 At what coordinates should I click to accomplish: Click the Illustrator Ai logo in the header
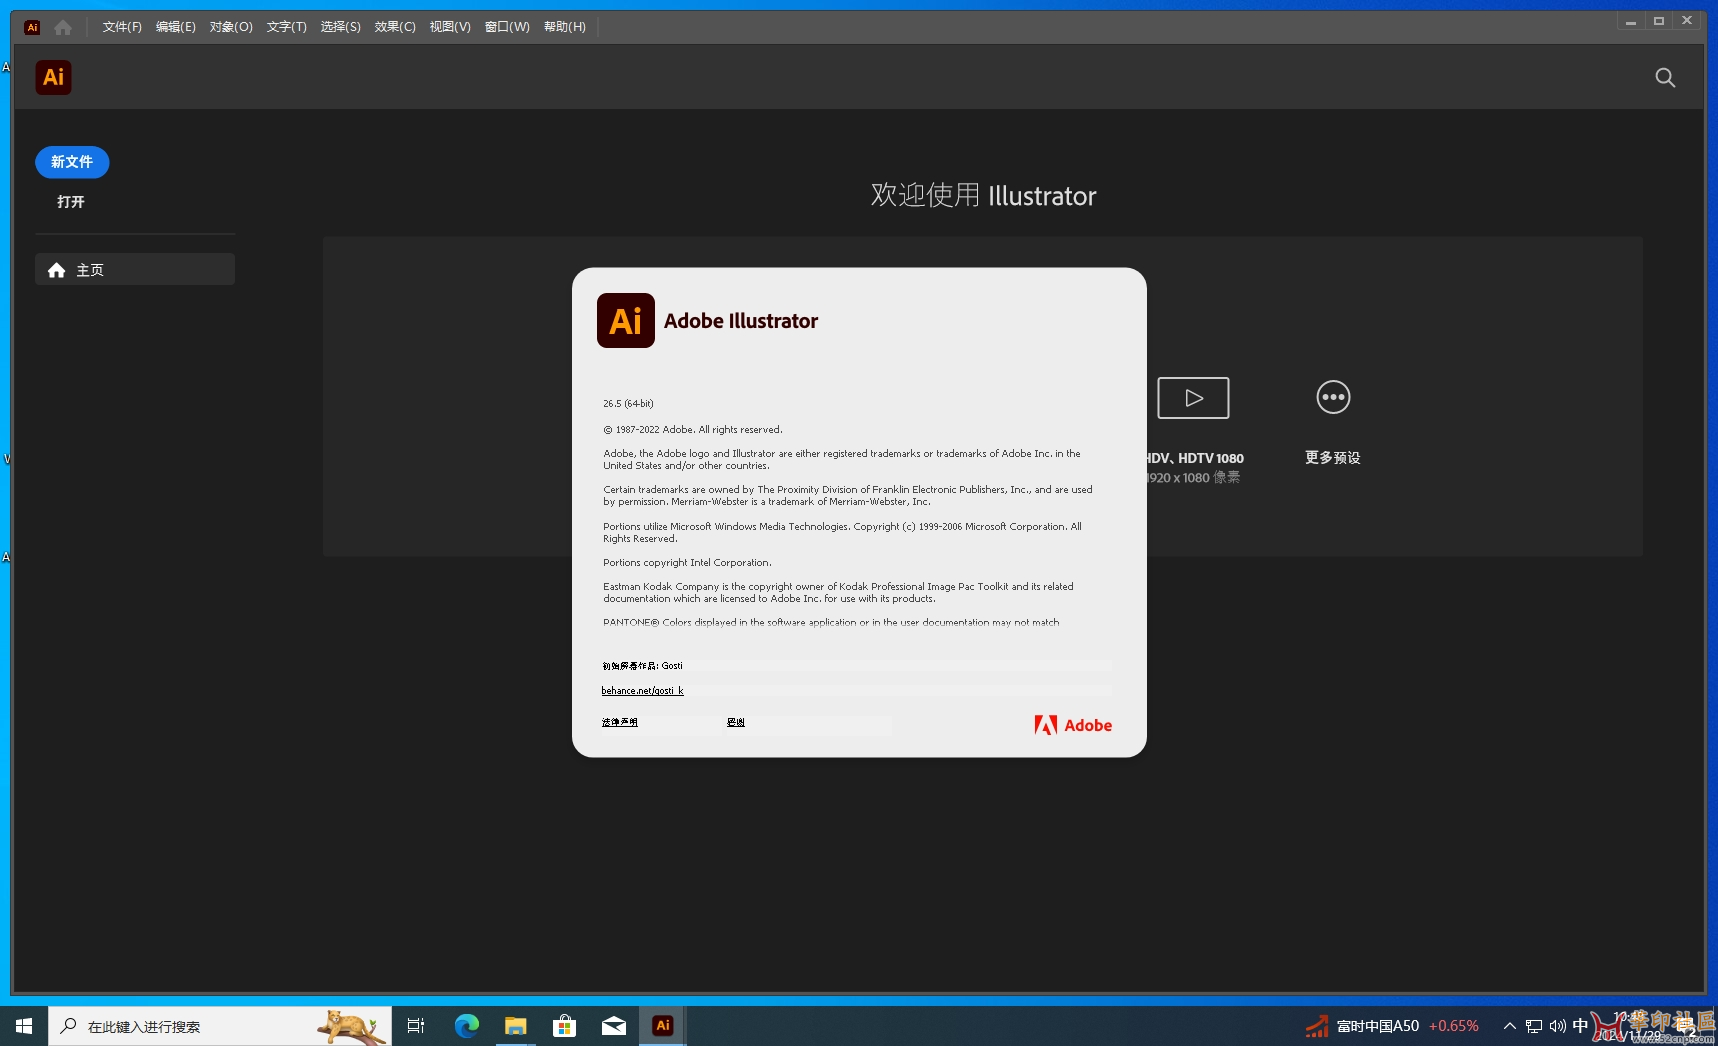54,77
